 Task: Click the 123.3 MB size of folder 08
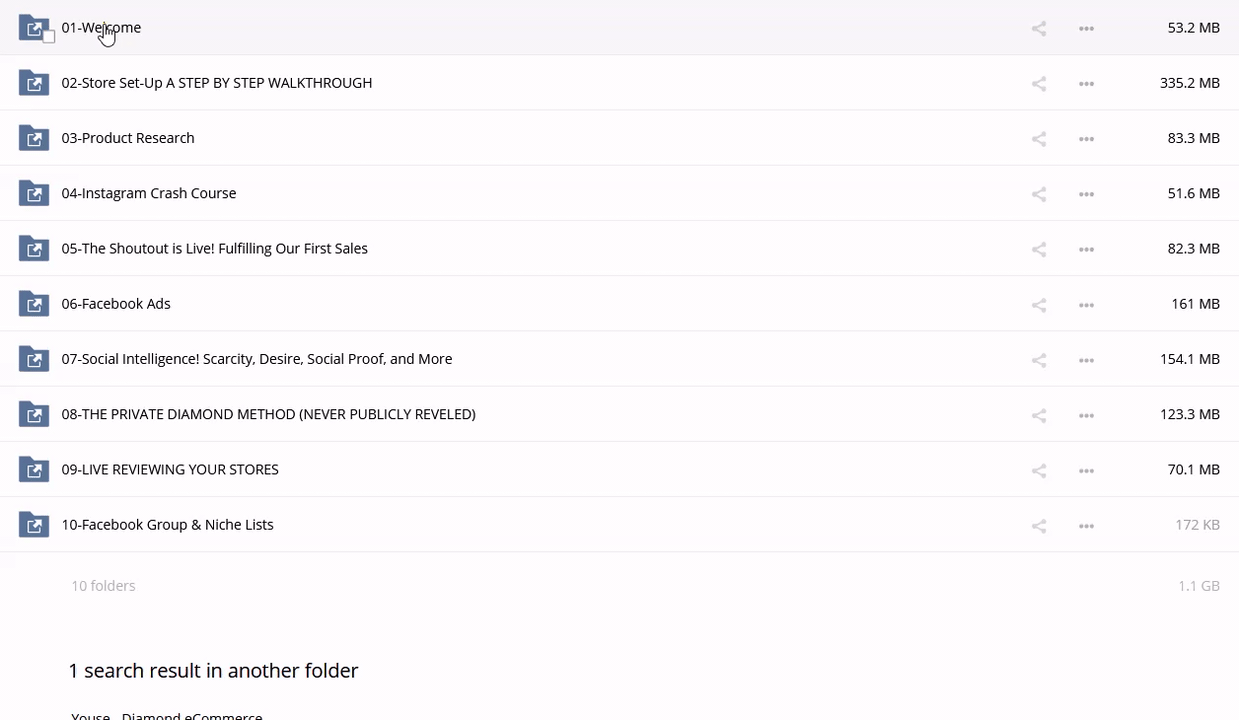[1189, 414]
